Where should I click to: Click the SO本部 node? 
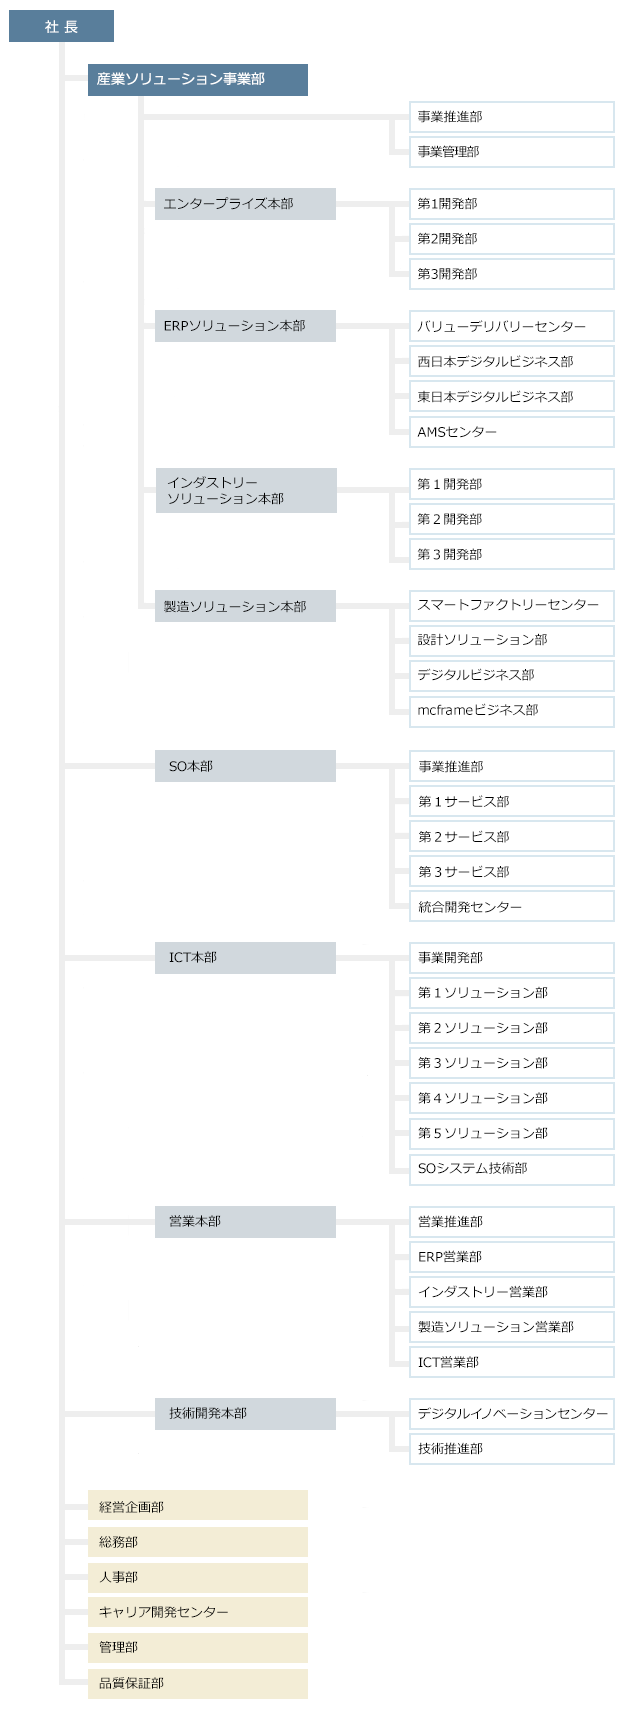[245, 767]
